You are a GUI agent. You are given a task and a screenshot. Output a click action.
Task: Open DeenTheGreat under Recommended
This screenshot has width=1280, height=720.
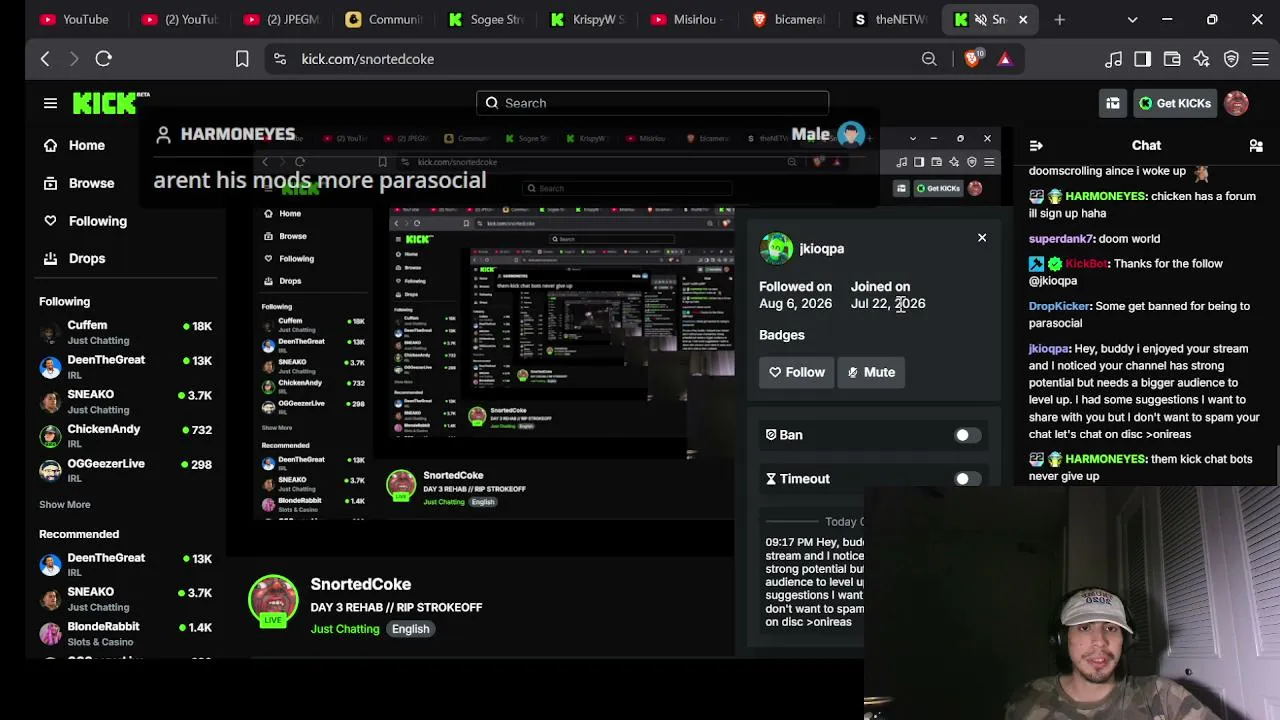[125, 564]
